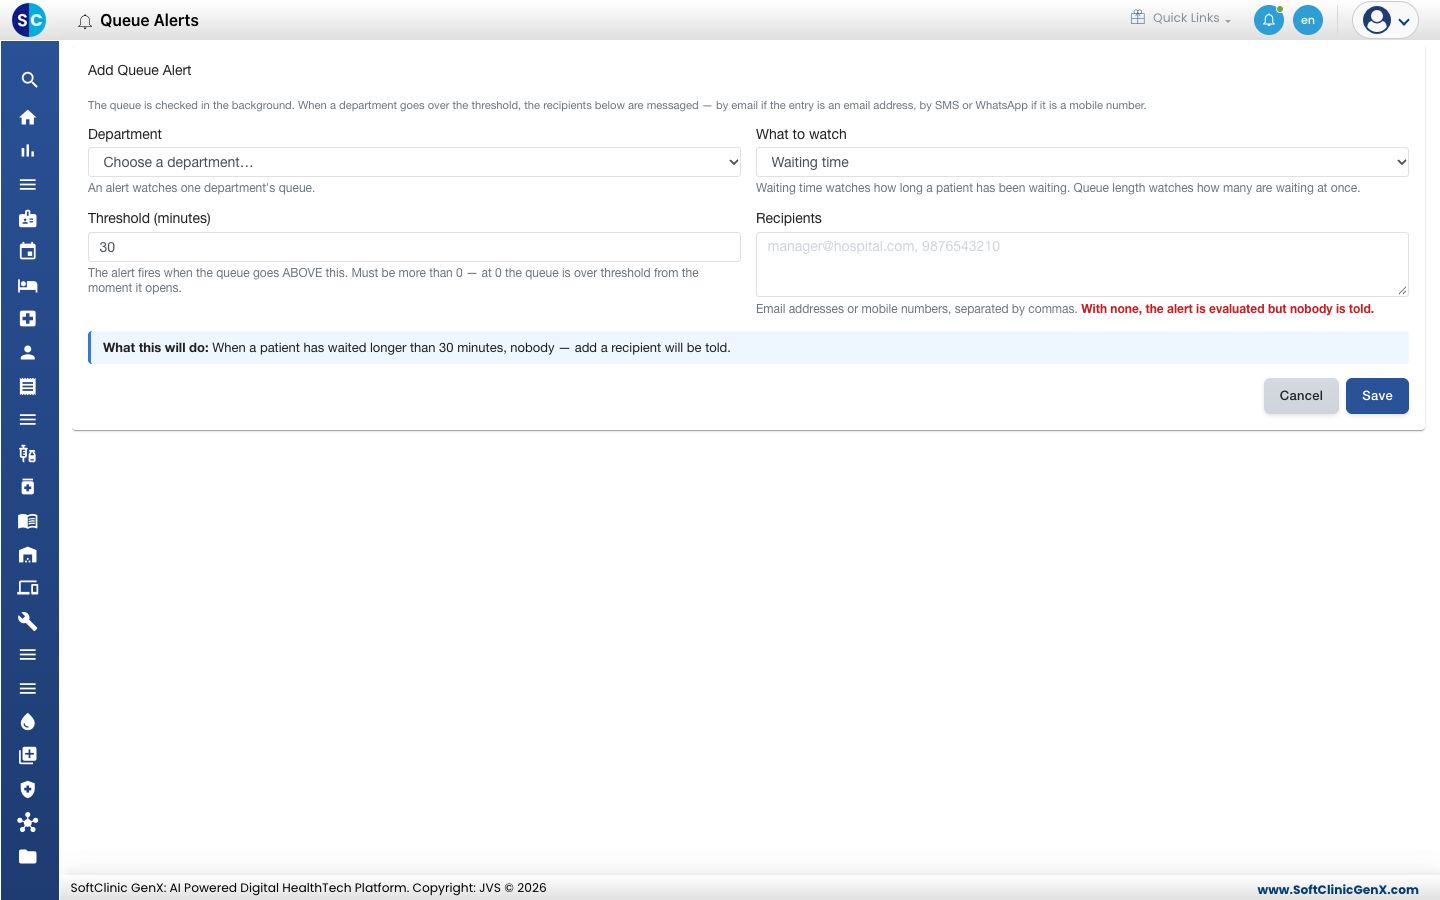Image resolution: width=1440 pixels, height=900 pixels.
Task: Open the bar chart icon in sidebar
Action: [x=28, y=151]
